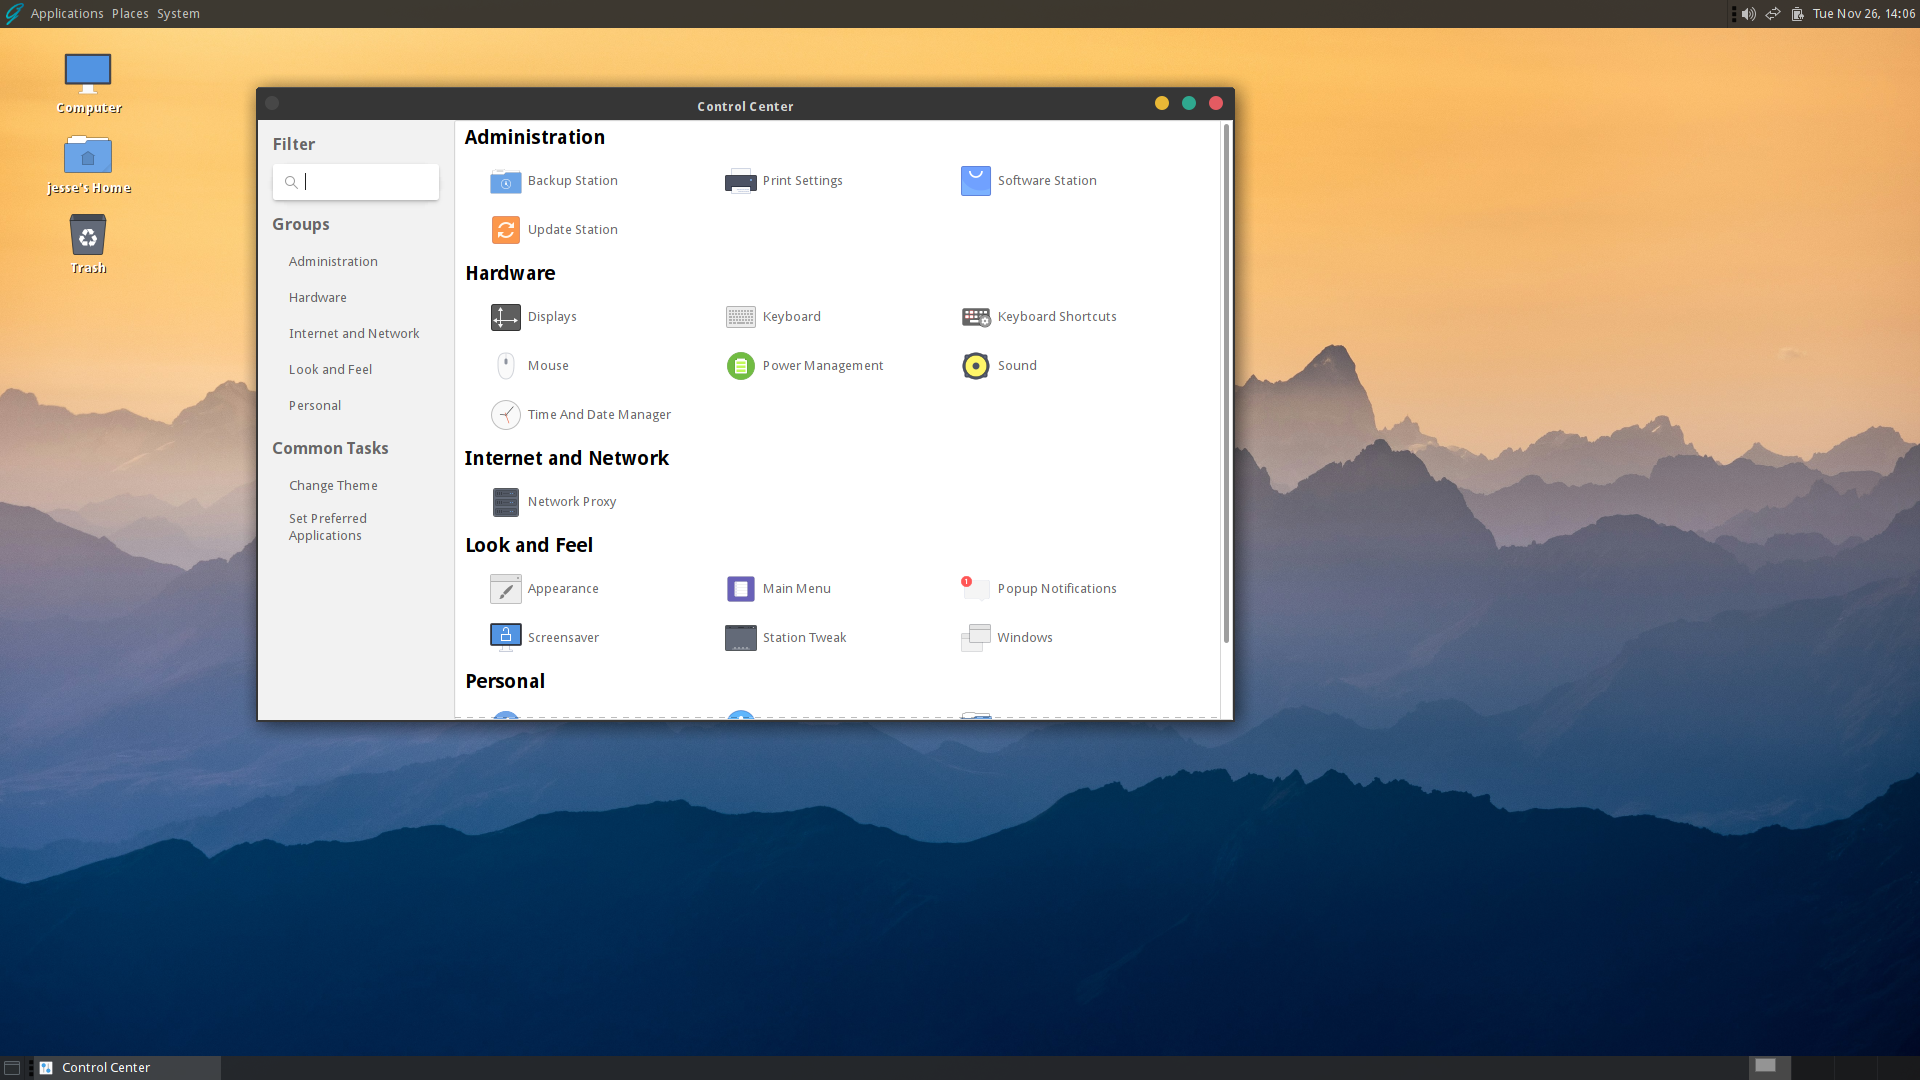Click the volume icon in tray
Screen dimensions: 1920x1080
coord(1749,14)
